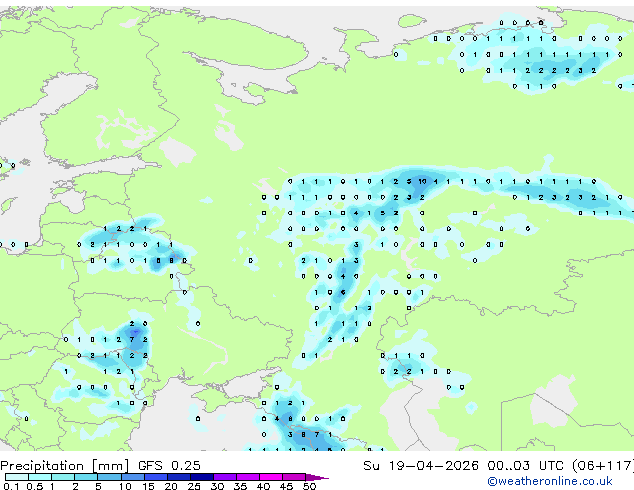Screen dimensions: 634x490
Task: Click the above-50 legend arrow tip
Action: 317,477
